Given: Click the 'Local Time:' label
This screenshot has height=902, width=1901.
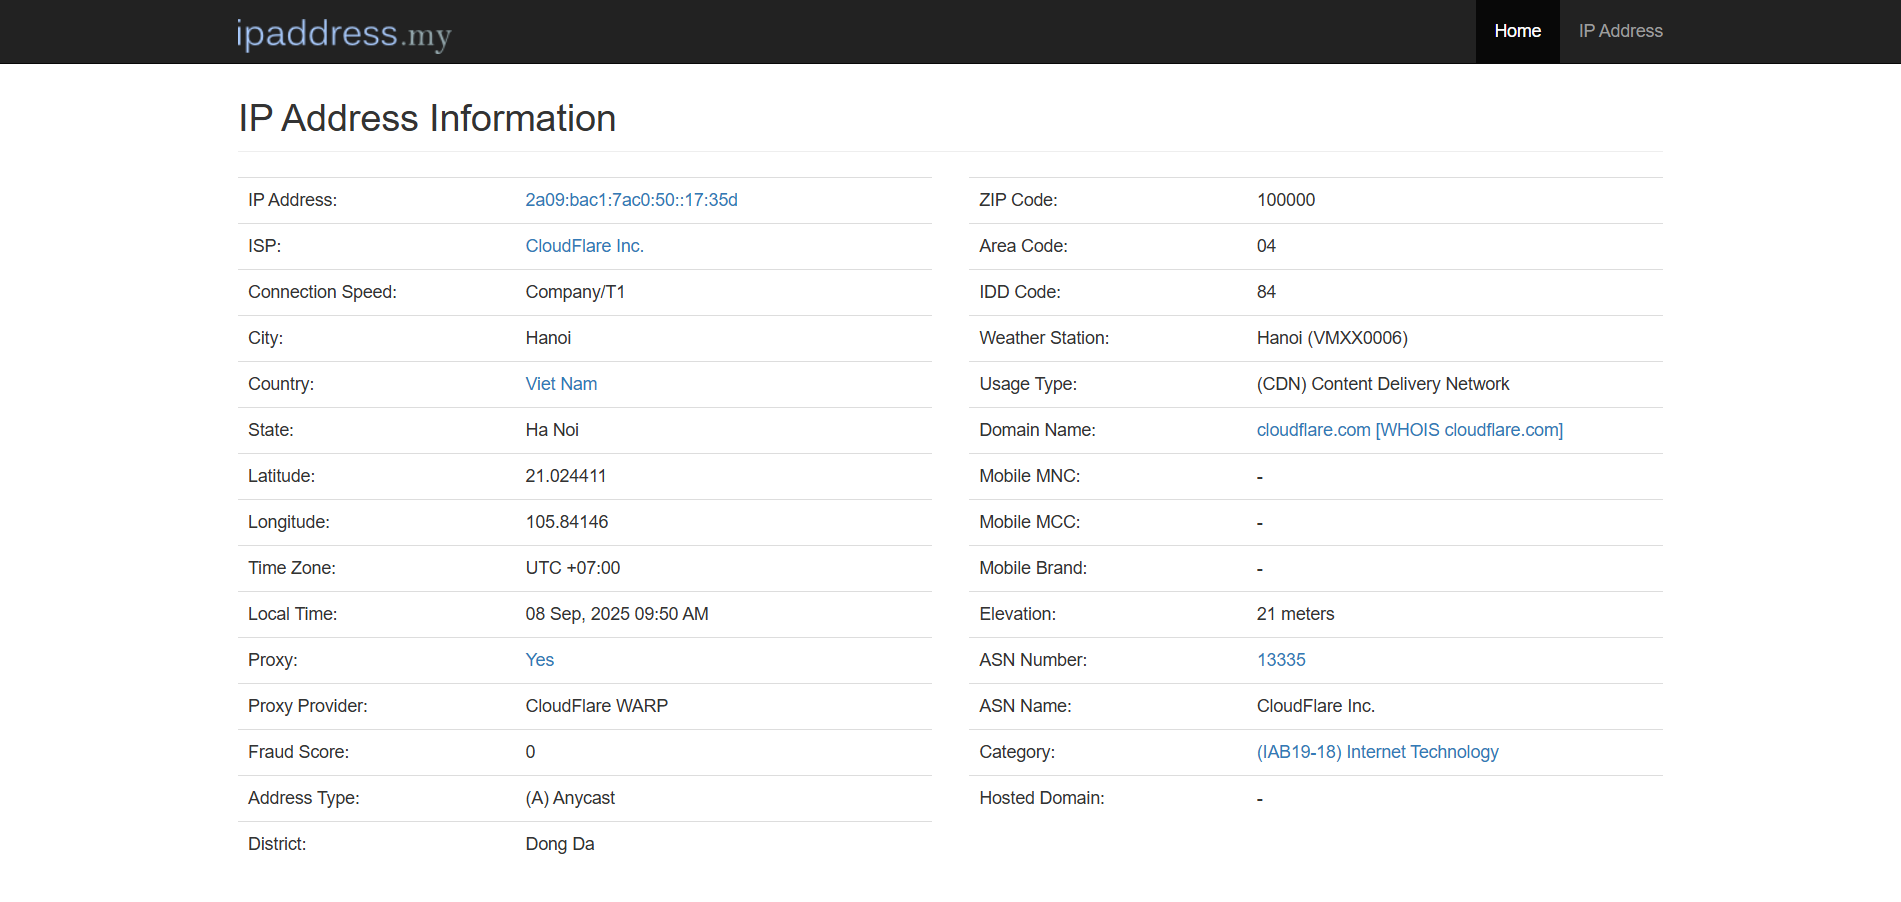Looking at the screenshot, I should (x=292, y=614).
